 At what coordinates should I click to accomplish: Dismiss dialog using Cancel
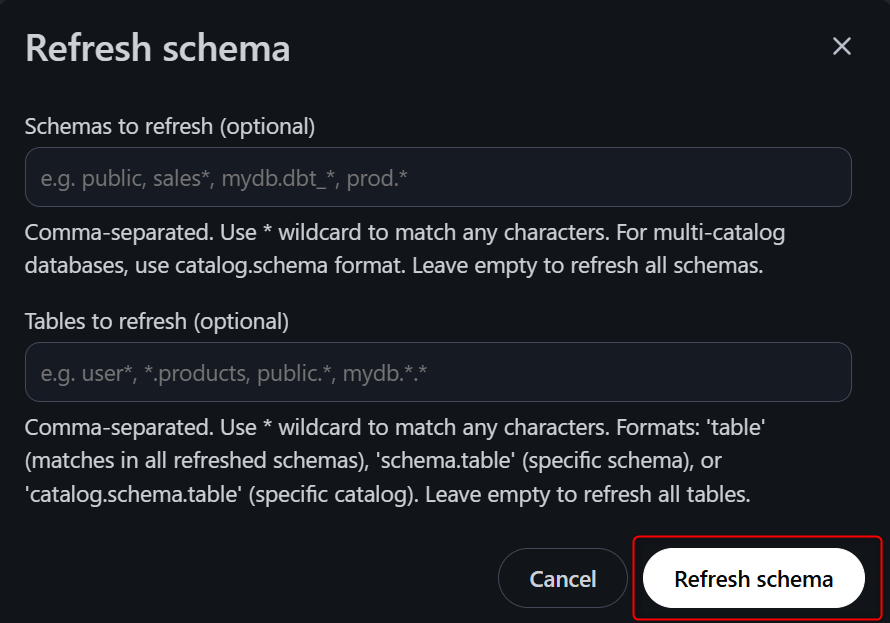click(x=562, y=578)
